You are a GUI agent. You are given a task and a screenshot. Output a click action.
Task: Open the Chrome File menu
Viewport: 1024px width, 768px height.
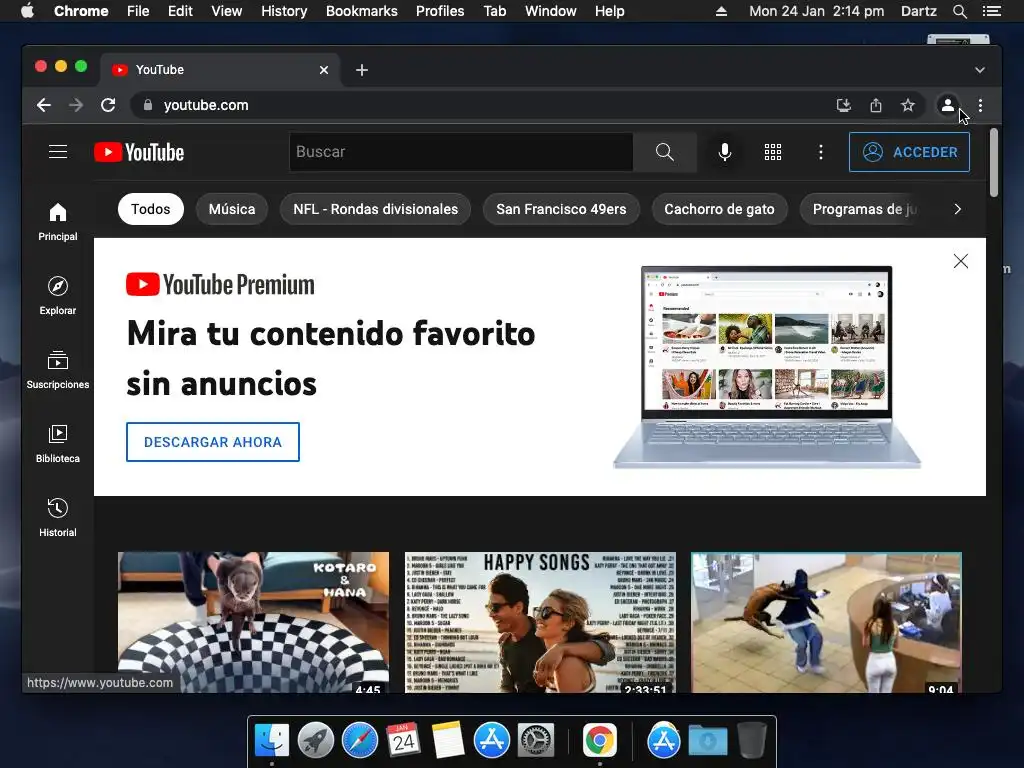click(138, 11)
